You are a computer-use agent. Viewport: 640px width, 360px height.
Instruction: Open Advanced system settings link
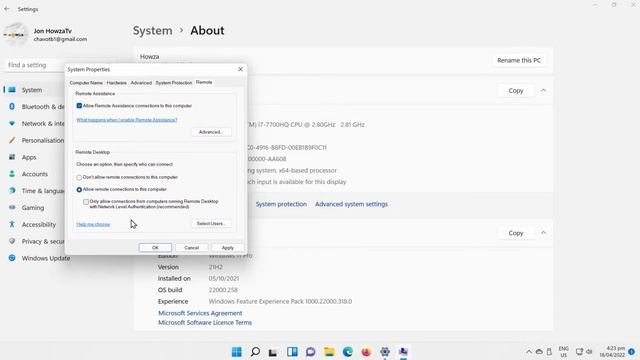click(351, 204)
